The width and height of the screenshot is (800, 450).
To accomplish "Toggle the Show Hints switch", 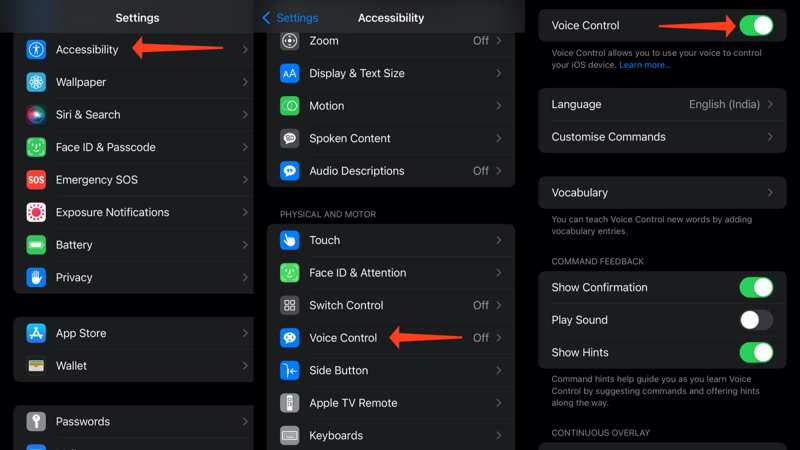I will coord(756,353).
